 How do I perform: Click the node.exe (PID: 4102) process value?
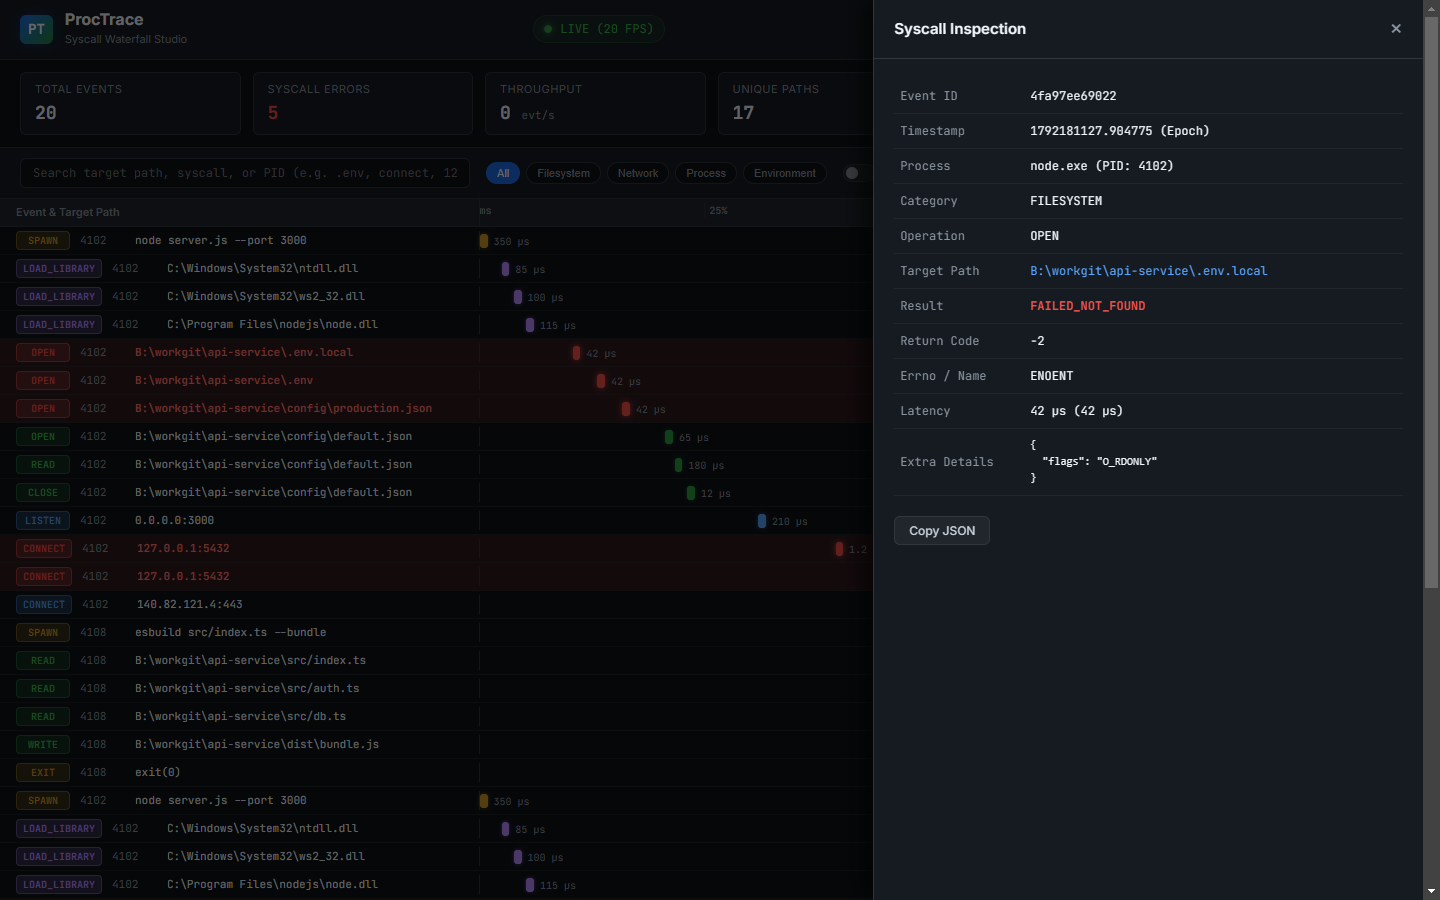(x=1102, y=166)
